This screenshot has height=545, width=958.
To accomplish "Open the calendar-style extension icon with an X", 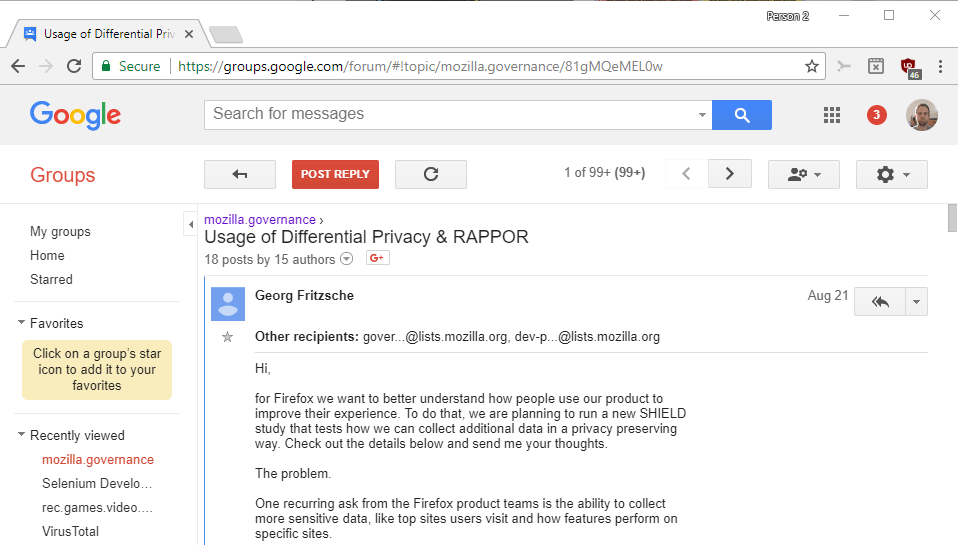I will (x=876, y=66).
